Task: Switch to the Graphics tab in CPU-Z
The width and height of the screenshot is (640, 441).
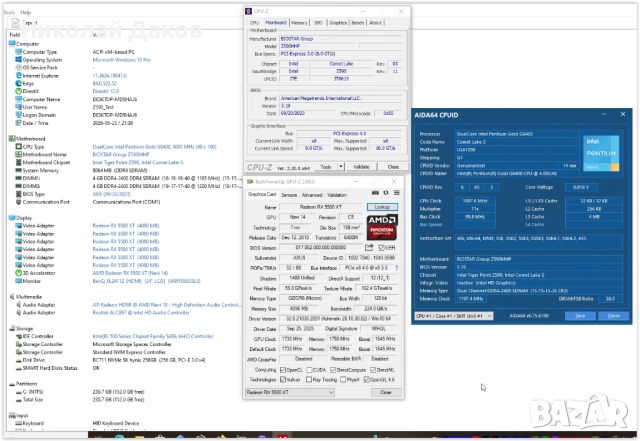Action: [x=338, y=23]
